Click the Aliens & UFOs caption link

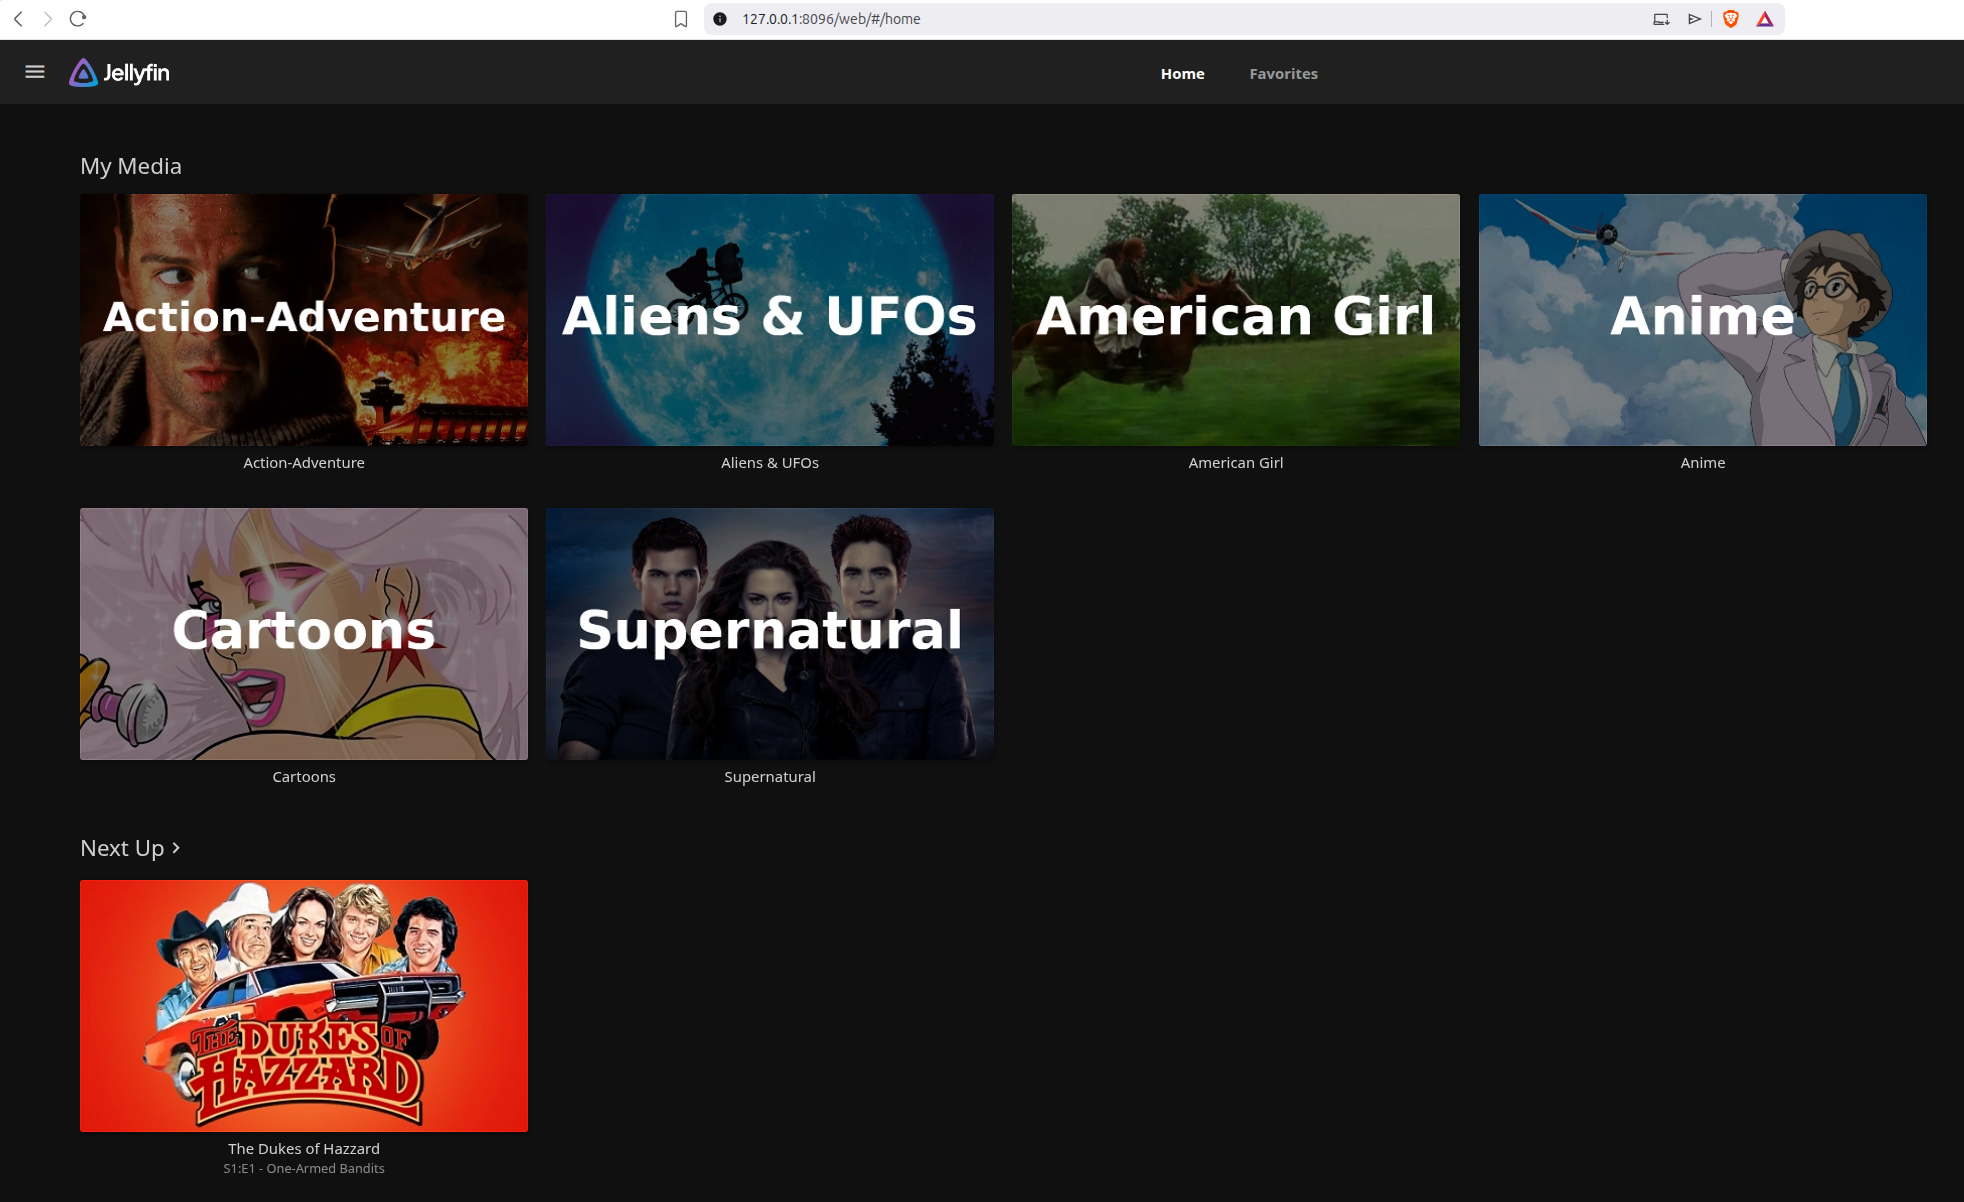click(770, 463)
